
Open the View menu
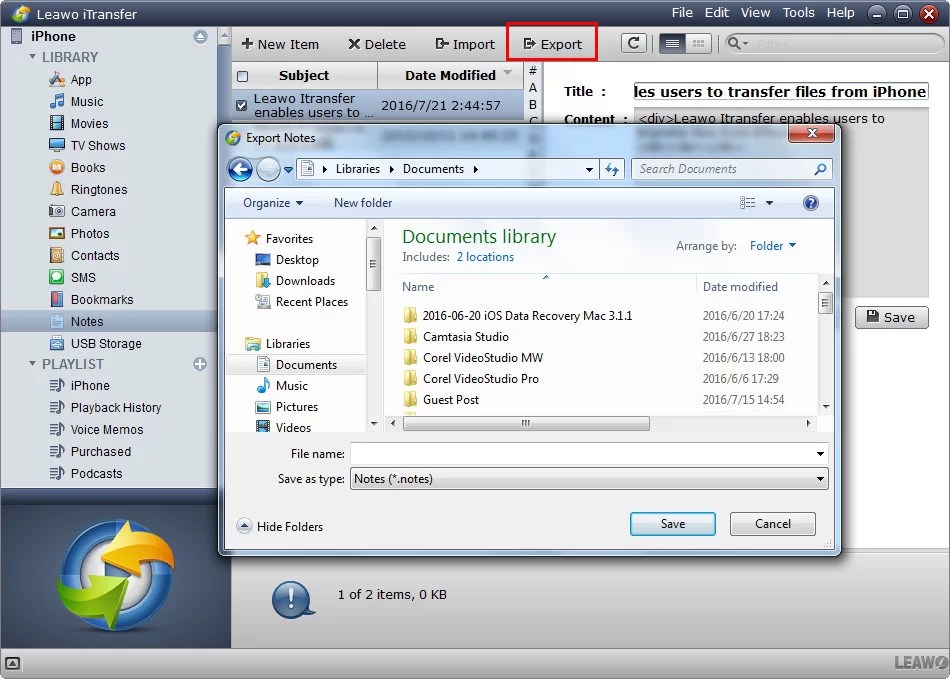755,13
